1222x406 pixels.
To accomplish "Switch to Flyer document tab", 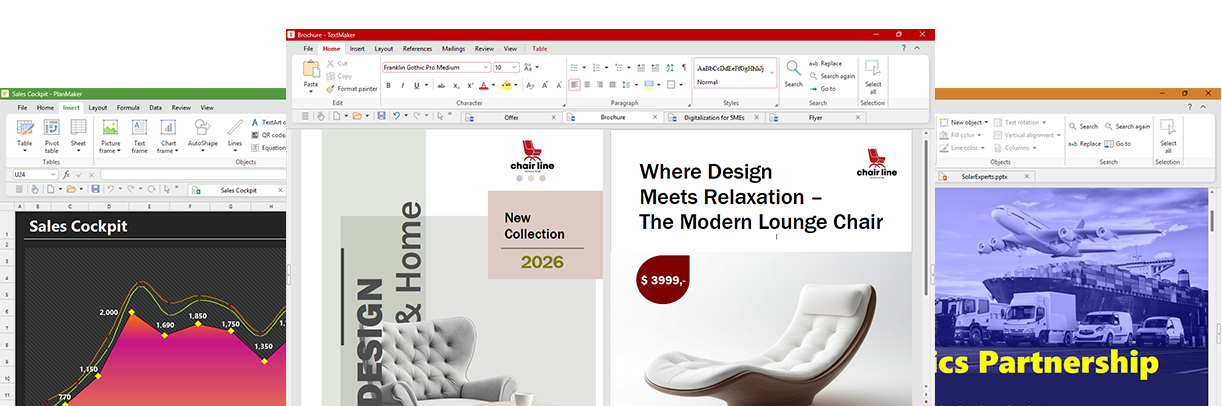I will pos(815,117).
